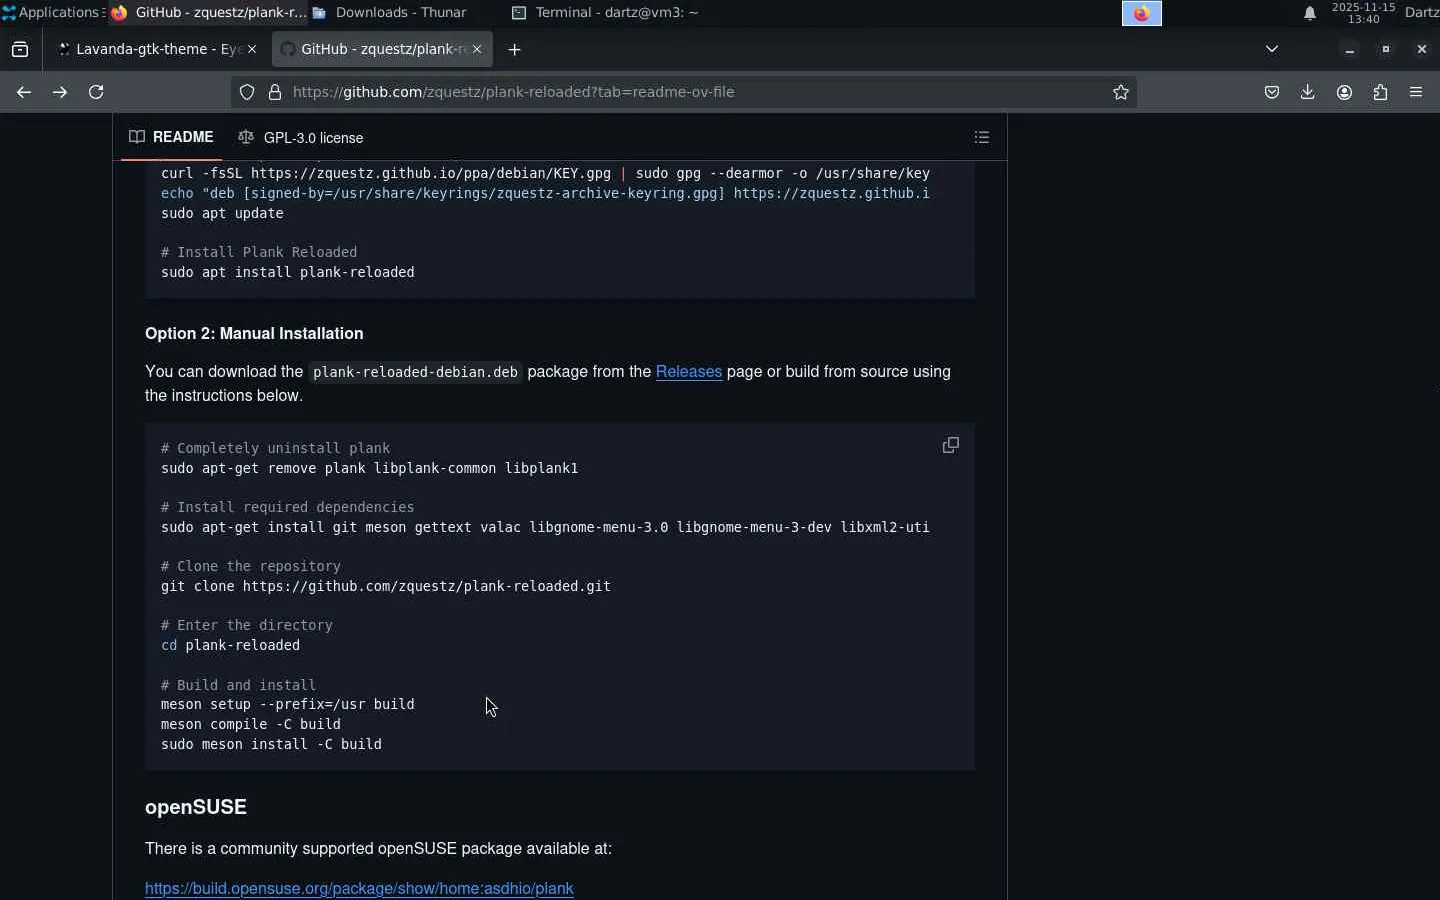Copy the manual installation code block
The width and height of the screenshot is (1440, 900).
[951, 445]
